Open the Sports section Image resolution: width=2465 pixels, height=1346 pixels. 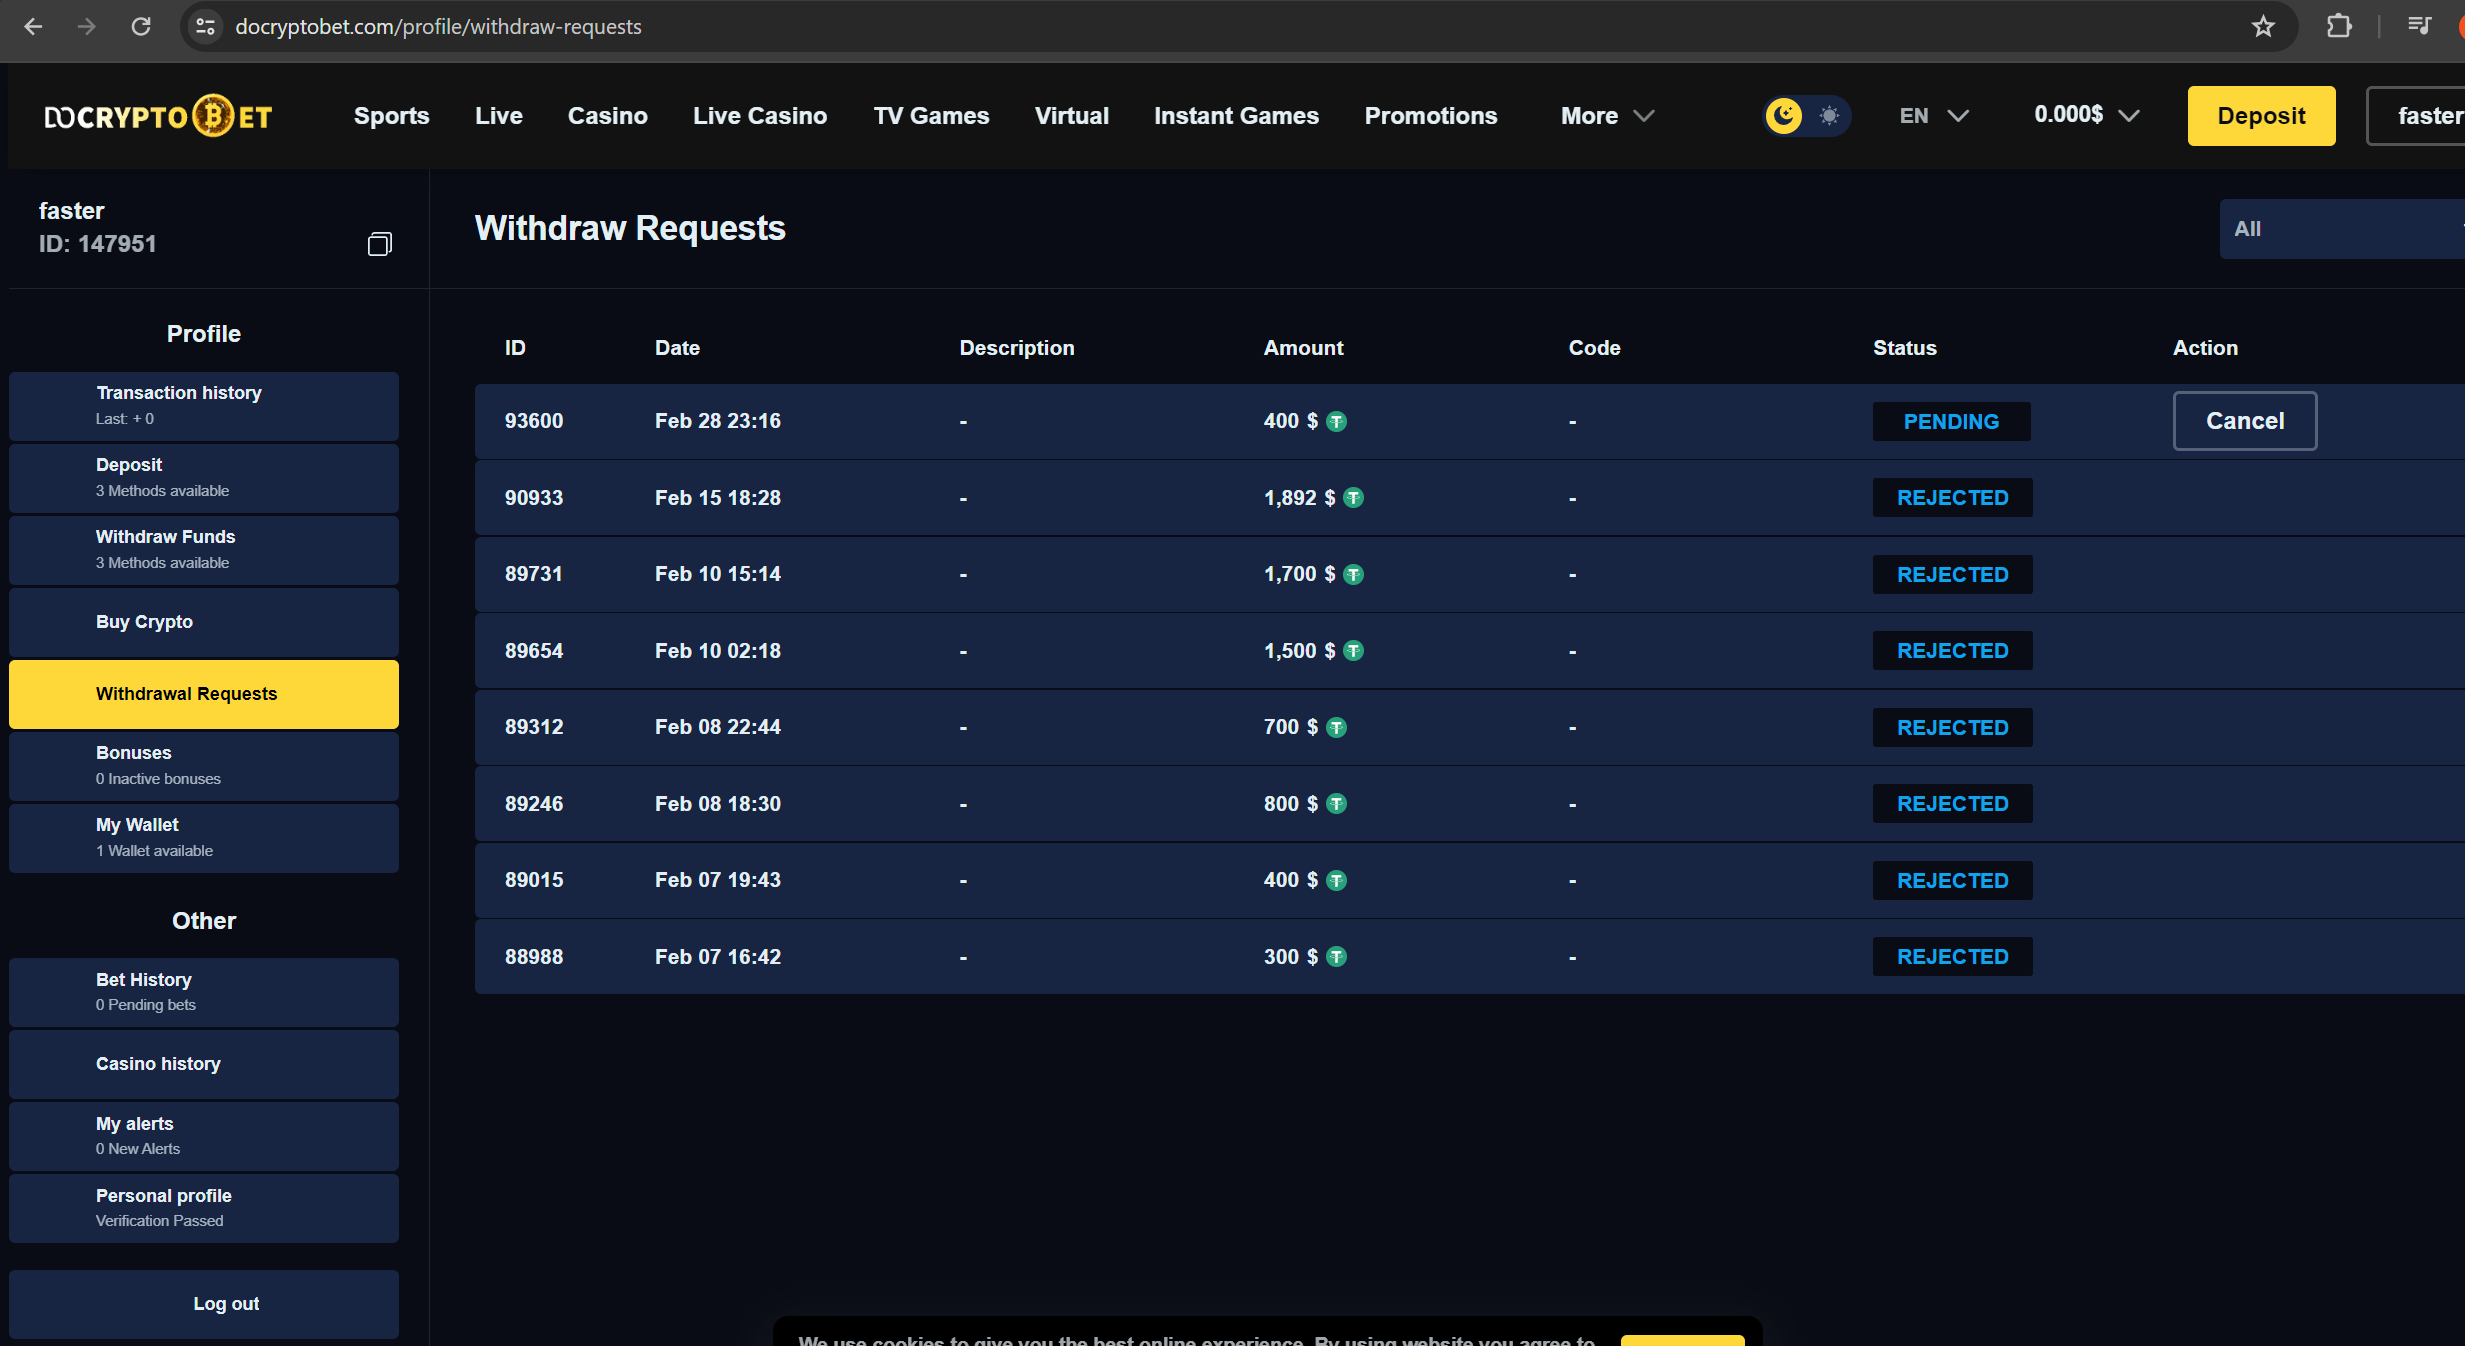coord(392,116)
